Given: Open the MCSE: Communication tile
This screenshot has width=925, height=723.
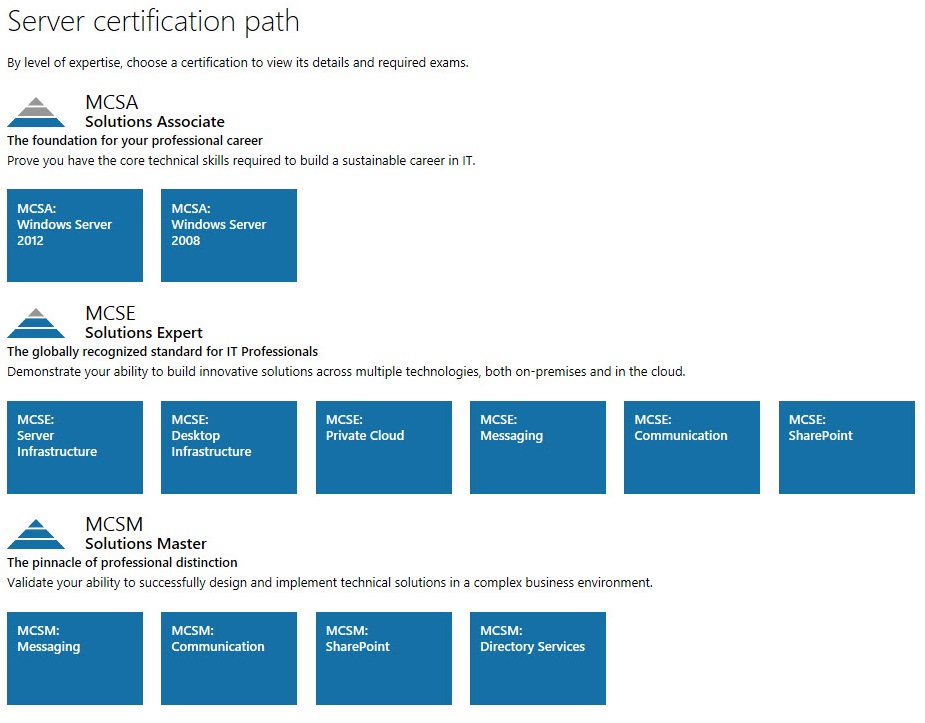Looking at the screenshot, I should tap(692, 447).
